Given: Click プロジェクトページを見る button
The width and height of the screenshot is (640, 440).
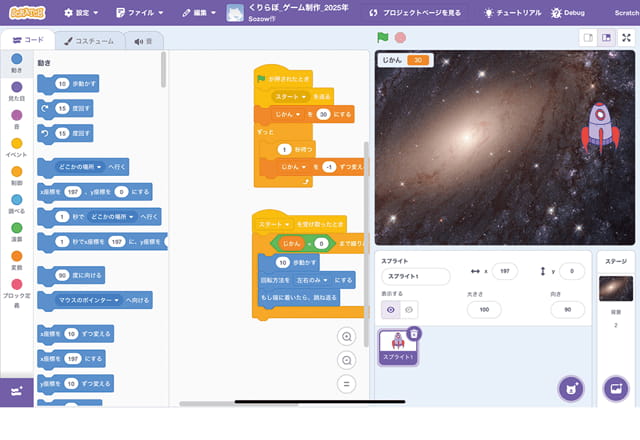Looking at the screenshot, I should point(415,13).
